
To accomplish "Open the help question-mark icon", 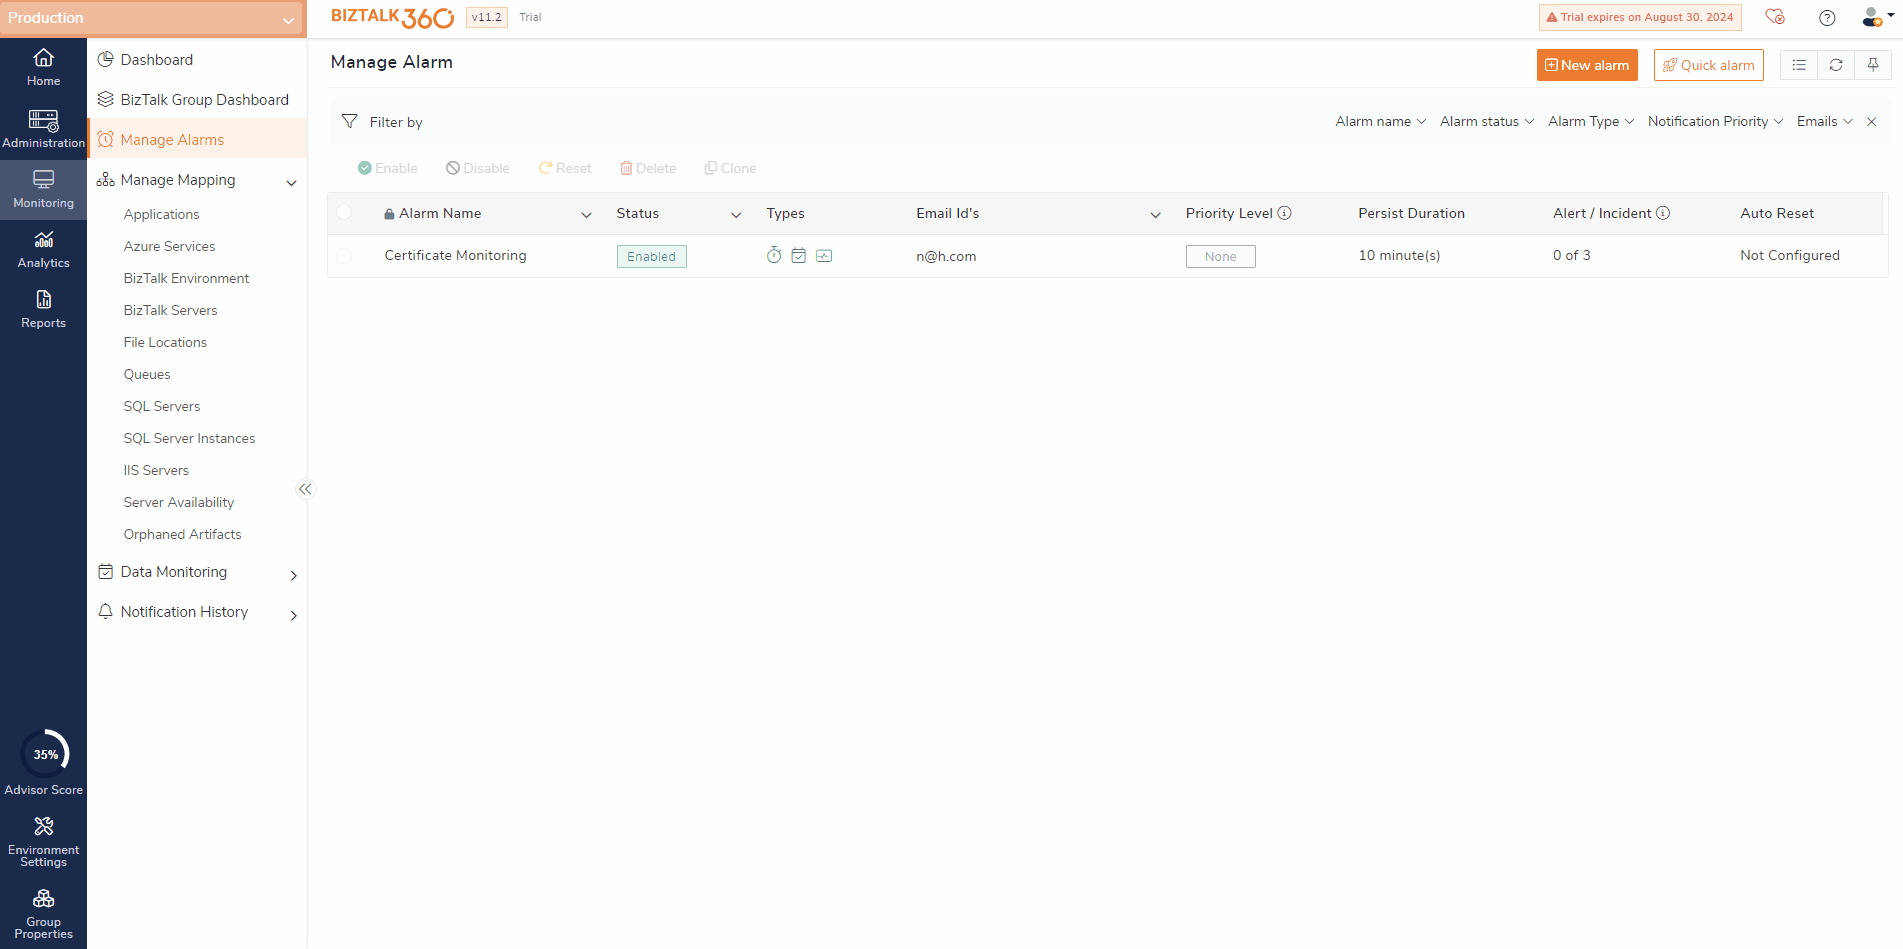I will pos(1826,17).
